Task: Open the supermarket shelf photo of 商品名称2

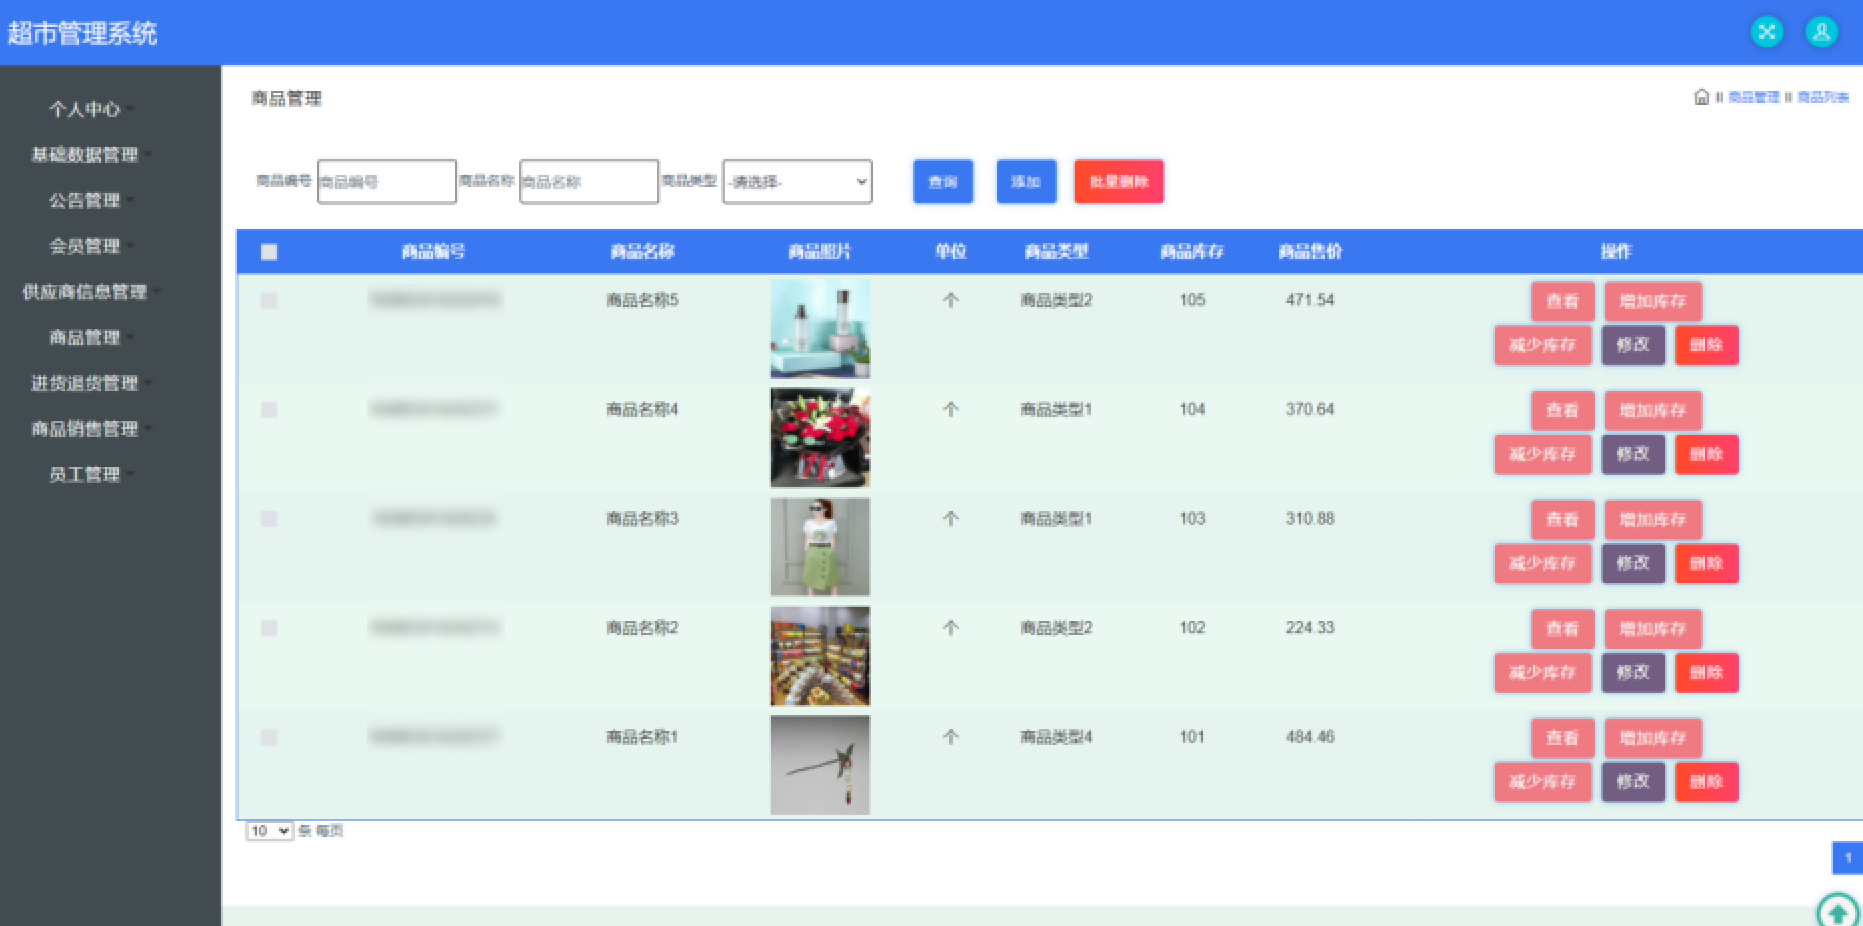Action: click(x=820, y=656)
